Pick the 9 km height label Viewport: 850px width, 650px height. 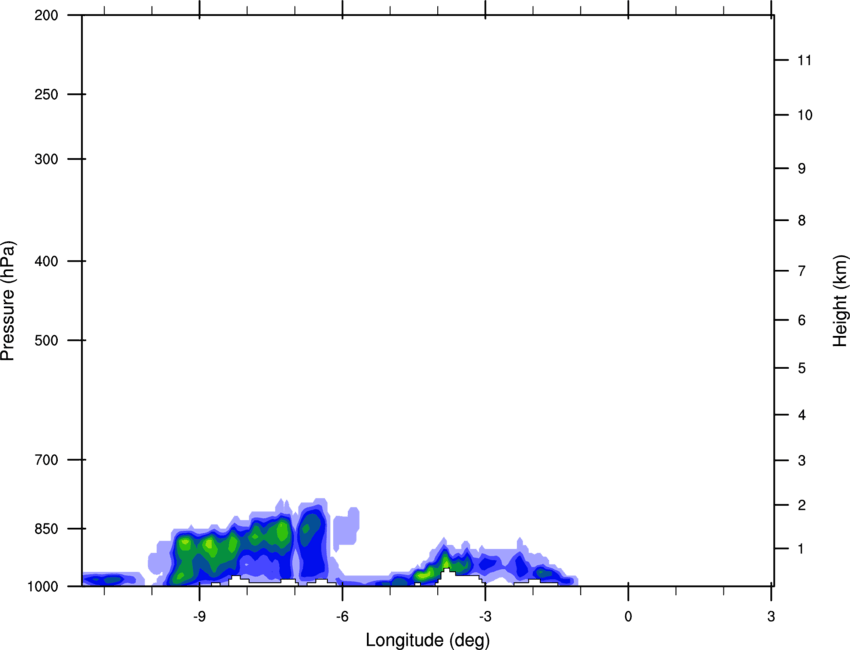pos(802,169)
